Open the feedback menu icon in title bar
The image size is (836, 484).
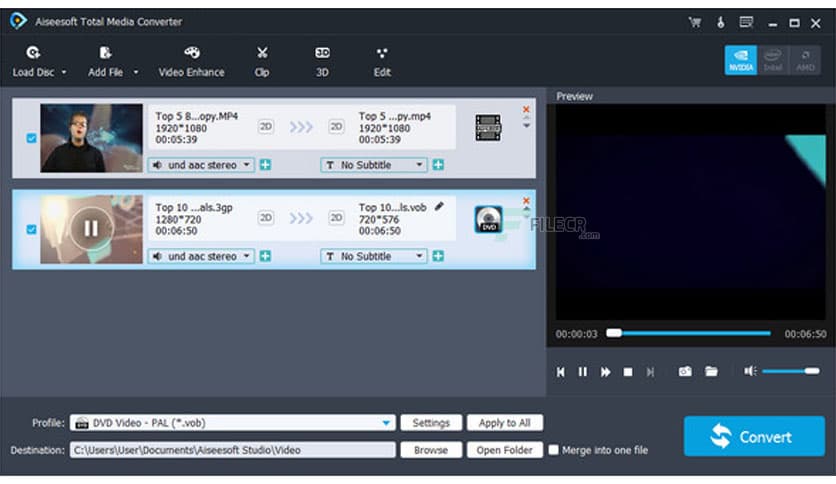pyautogui.click(x=746, y=22)
